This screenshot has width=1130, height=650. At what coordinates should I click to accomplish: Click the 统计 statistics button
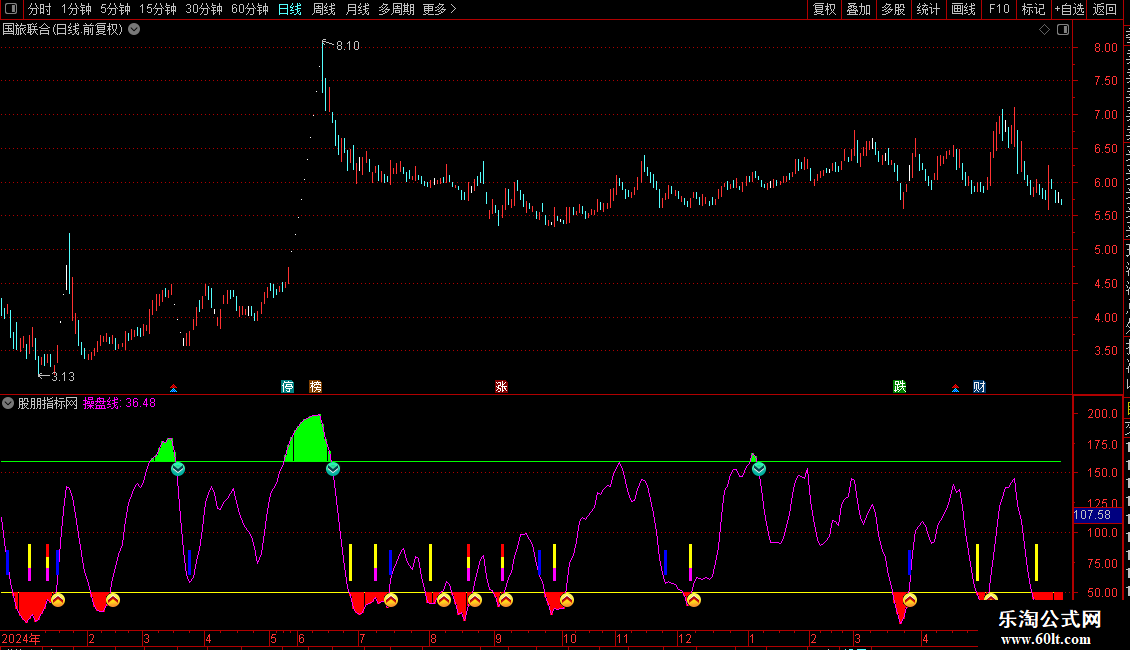[928, 9]
